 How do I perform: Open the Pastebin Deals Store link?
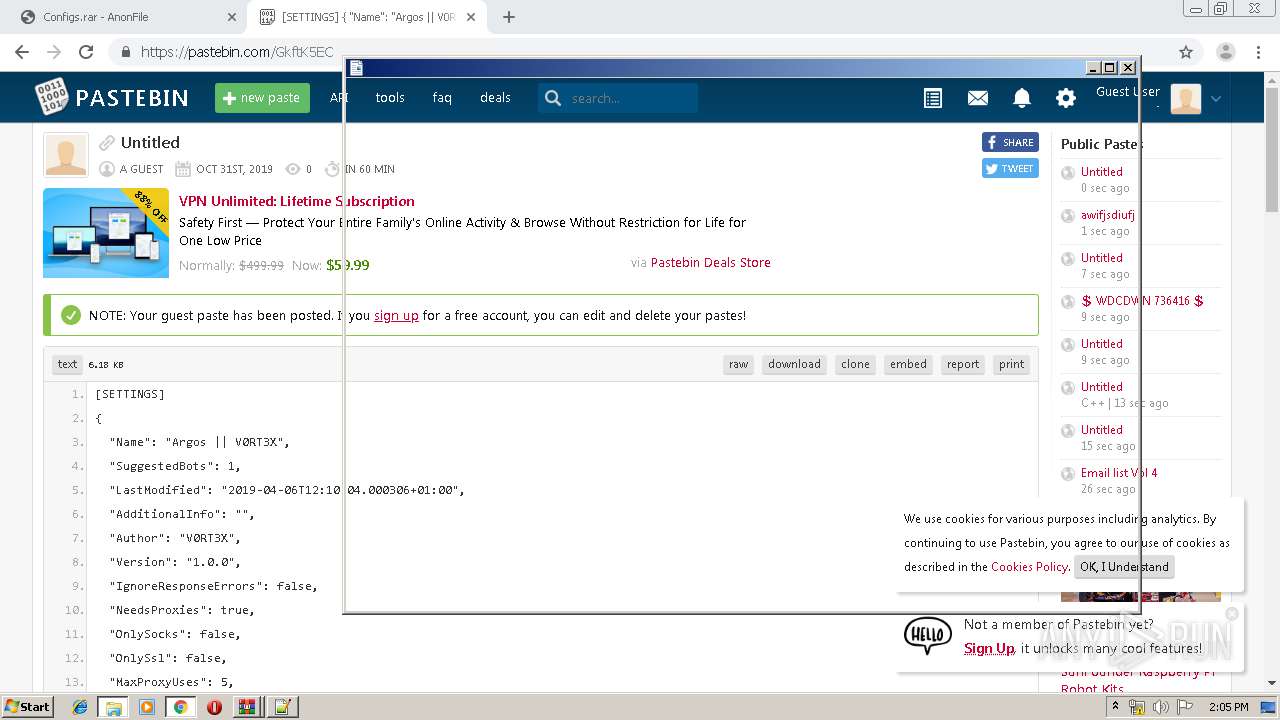[x=710, y=263]
